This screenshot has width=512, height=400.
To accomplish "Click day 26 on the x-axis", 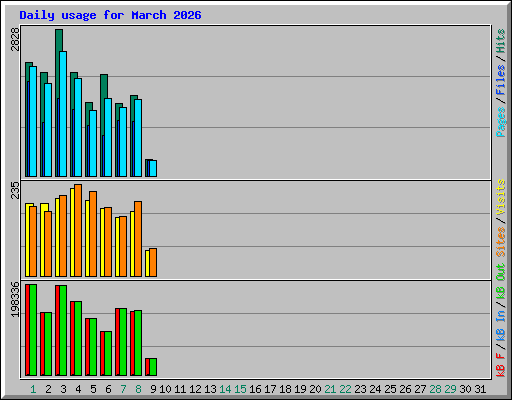I will pos(405,389).
